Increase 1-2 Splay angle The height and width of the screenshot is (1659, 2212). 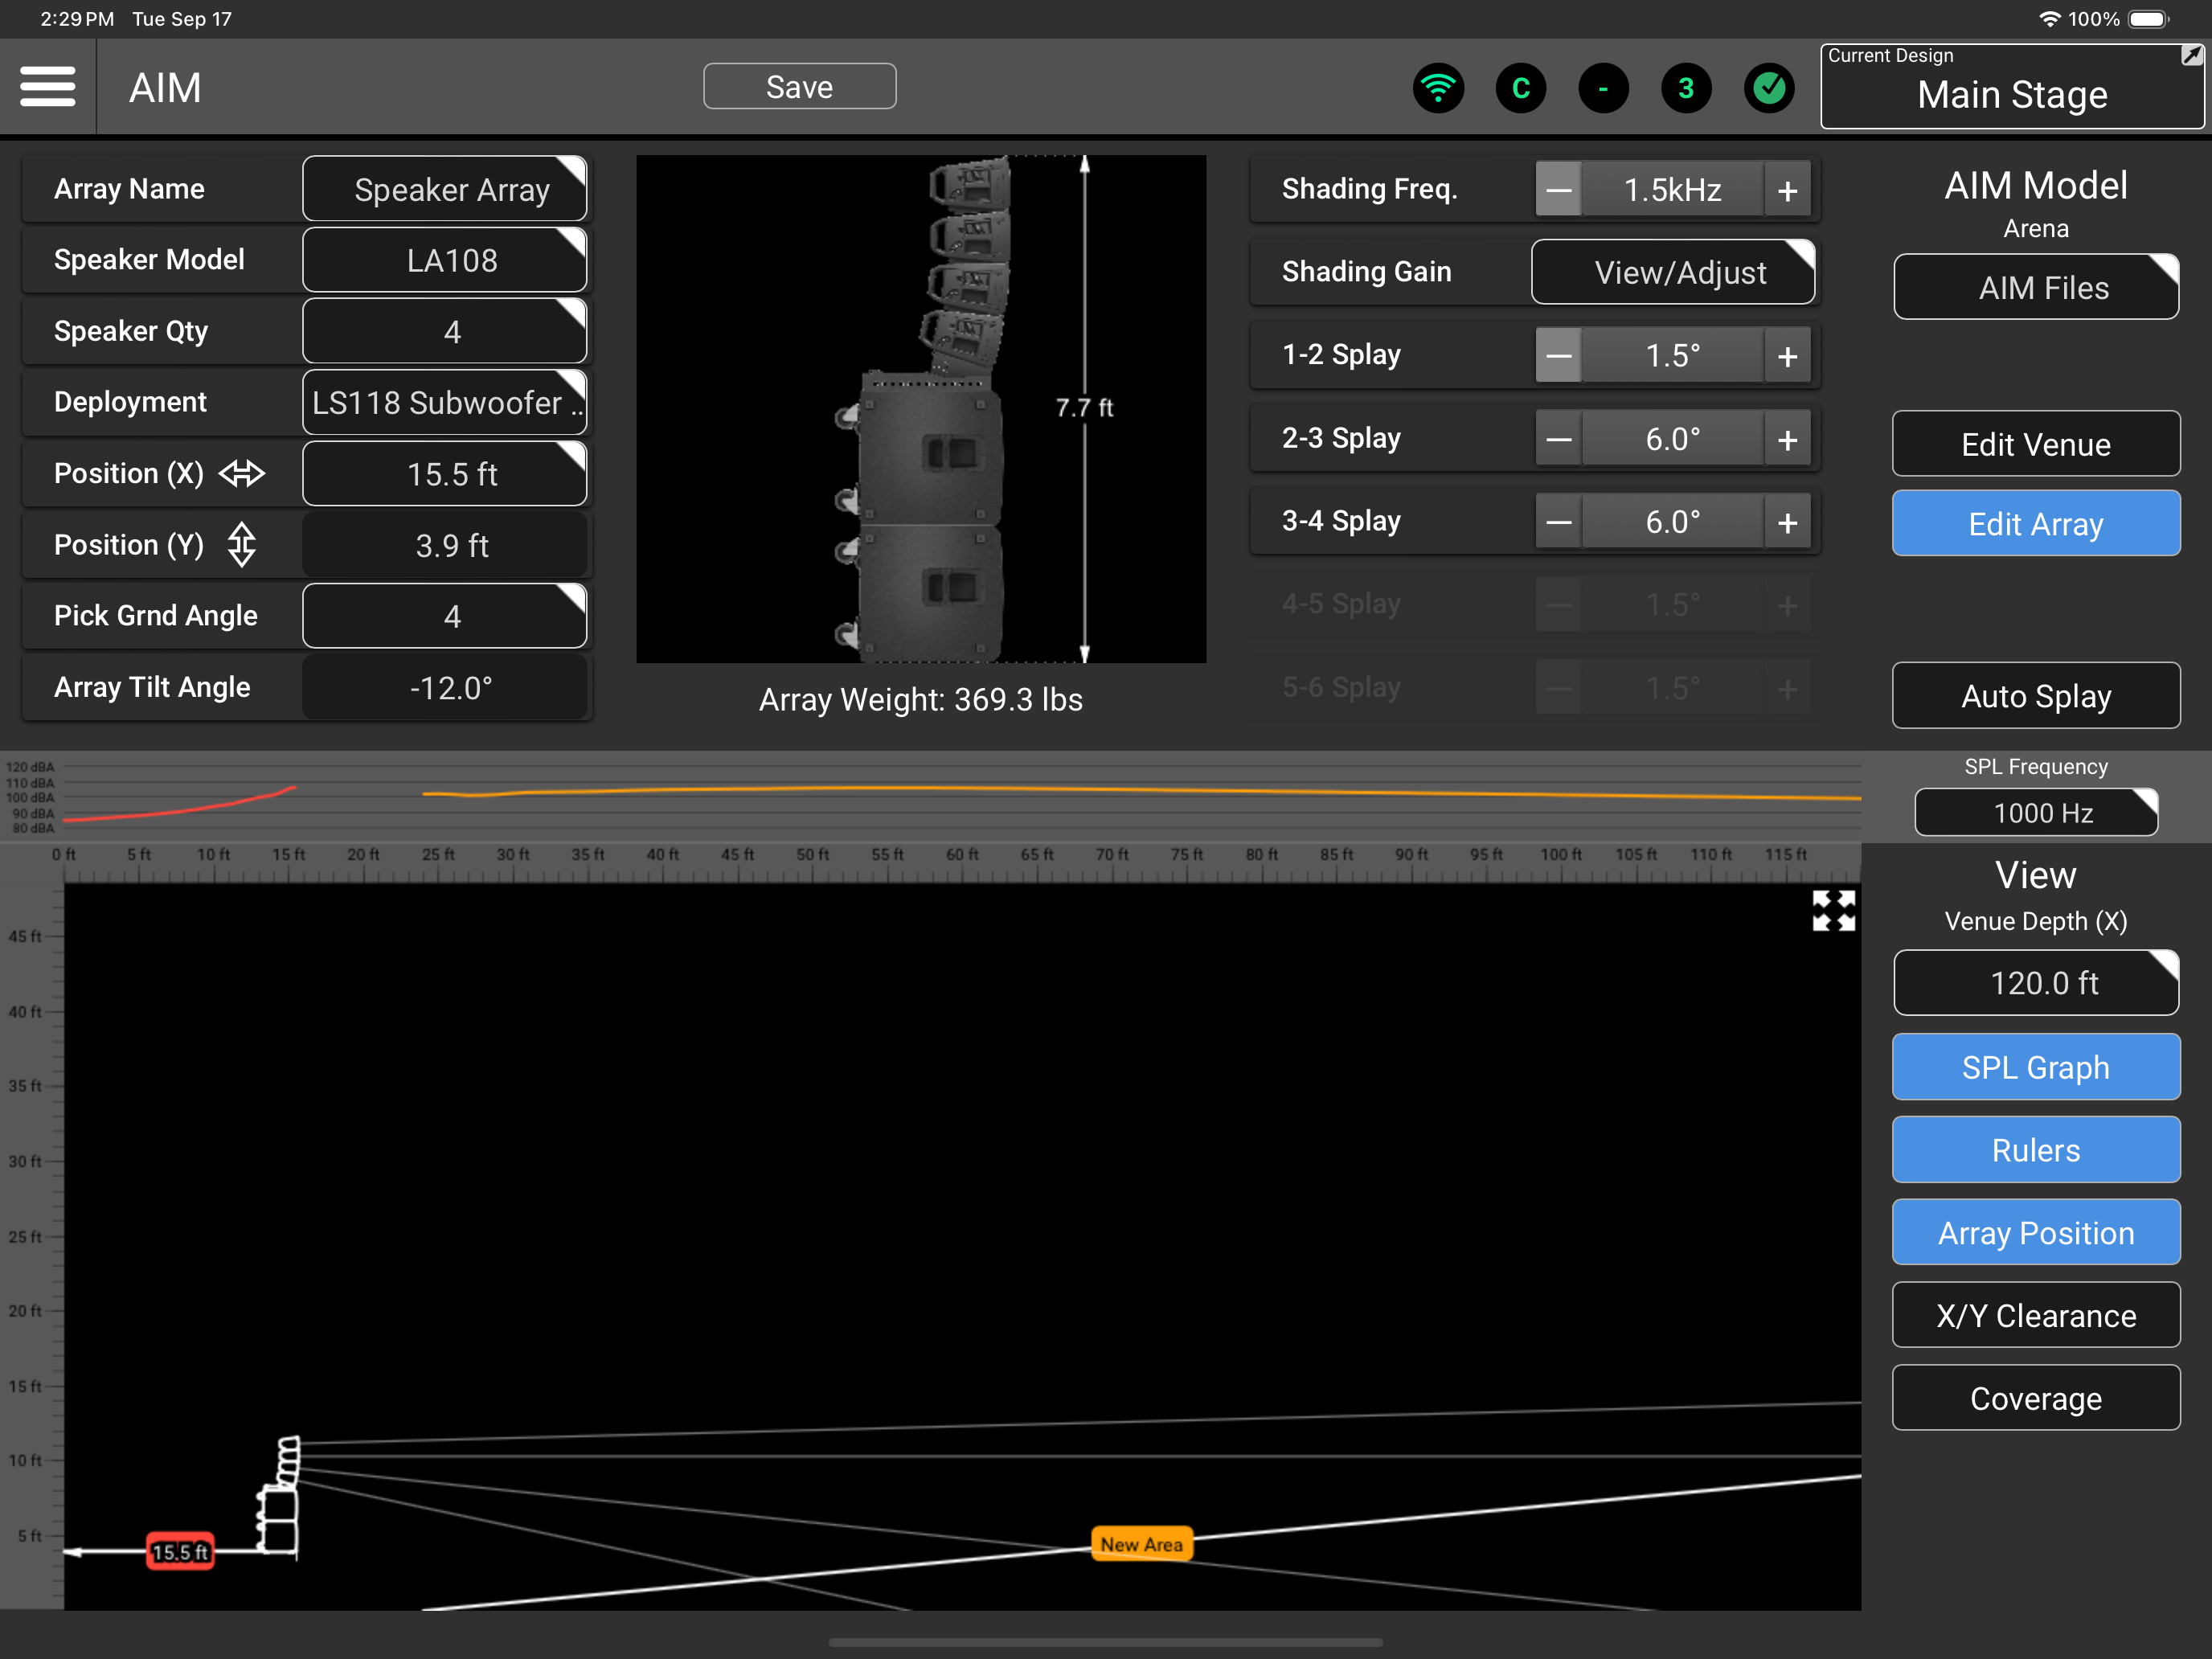[1788, 355]
